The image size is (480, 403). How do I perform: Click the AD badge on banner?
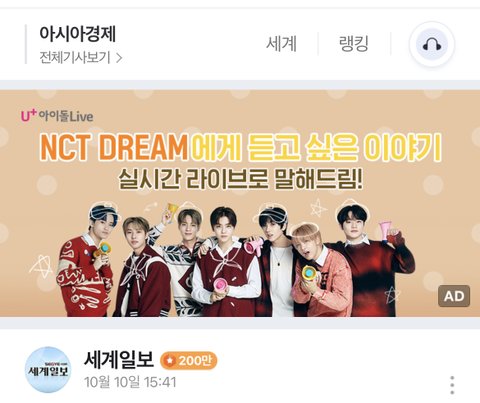pyautogui.click(x=454, y=296)
